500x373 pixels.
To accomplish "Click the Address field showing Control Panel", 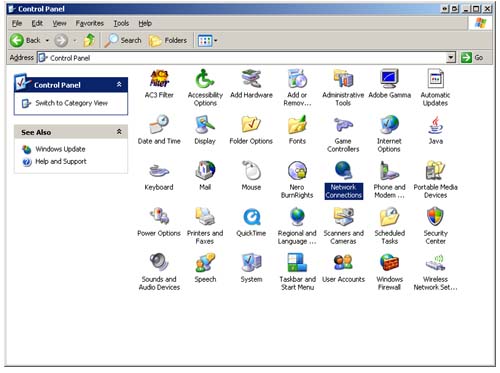I will pos(242,58).
